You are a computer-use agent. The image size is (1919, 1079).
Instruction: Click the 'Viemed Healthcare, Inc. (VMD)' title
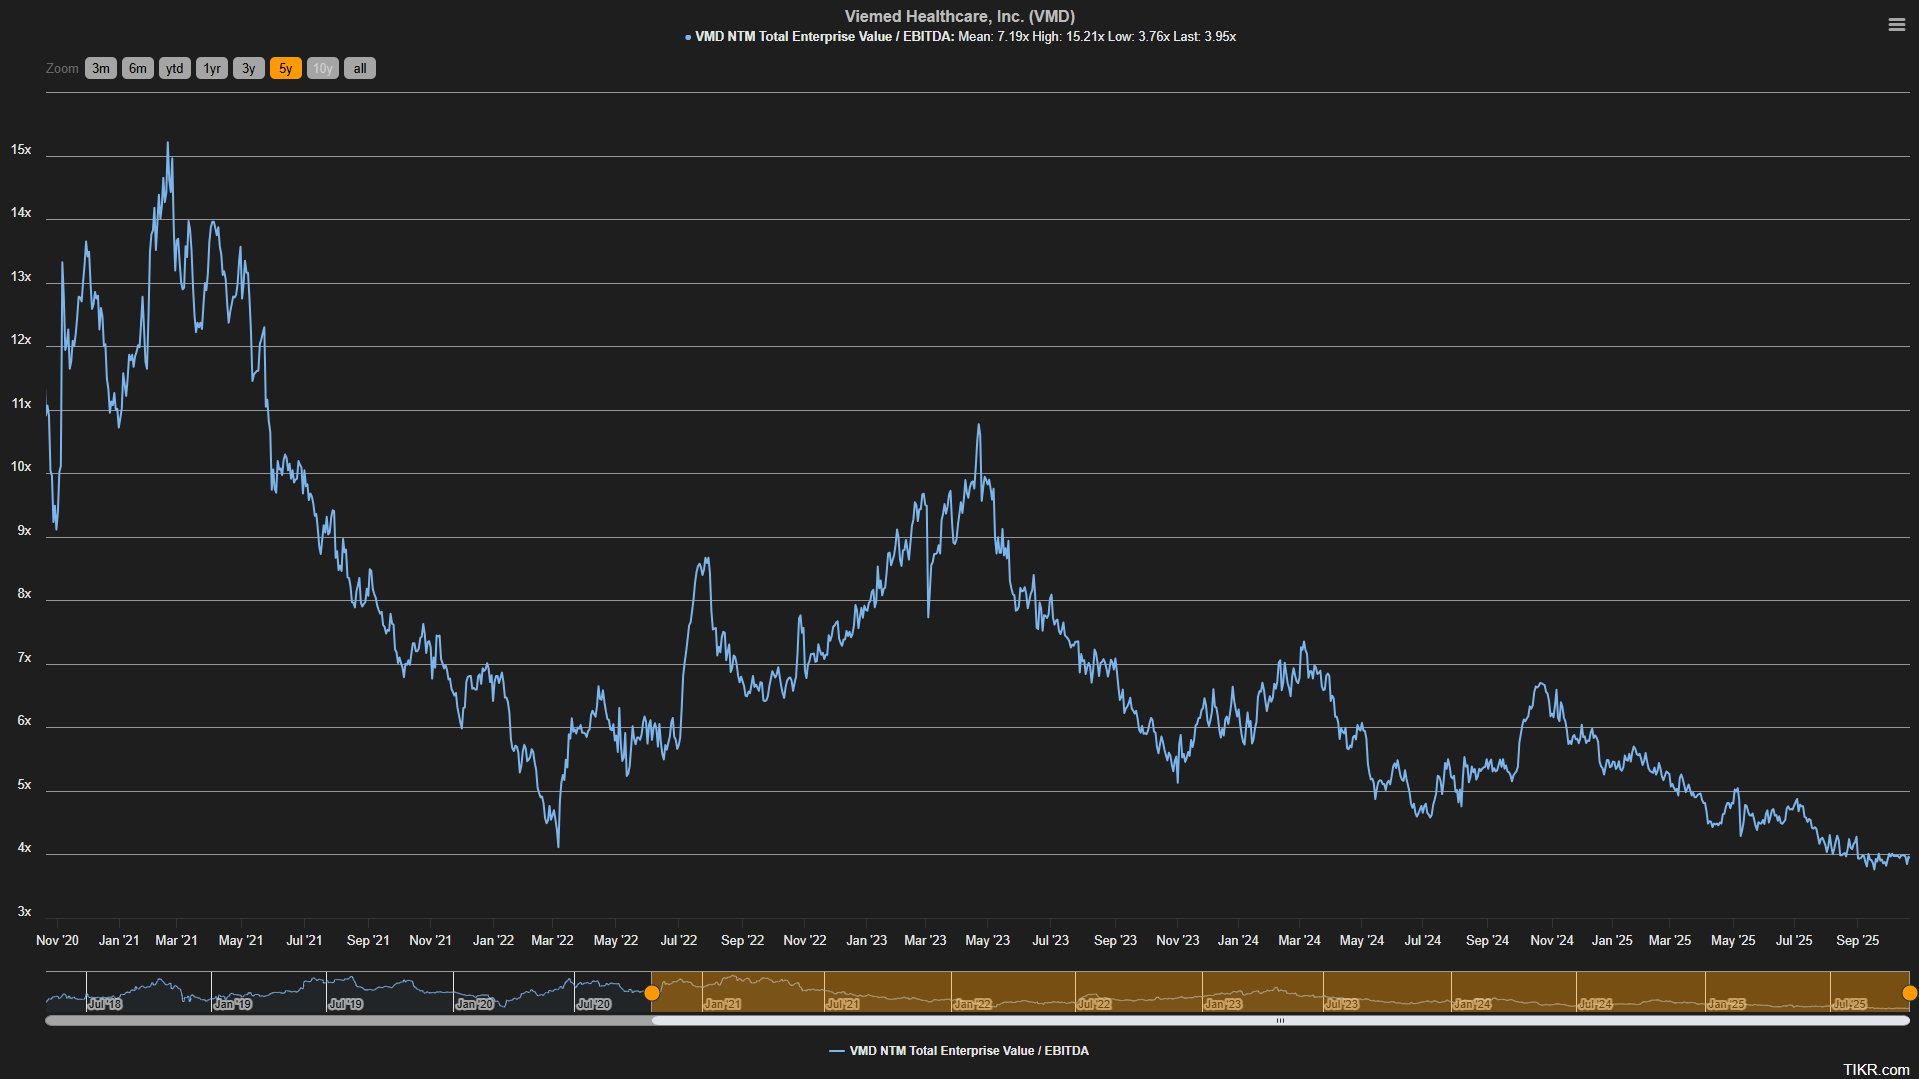tap(960, 16)
